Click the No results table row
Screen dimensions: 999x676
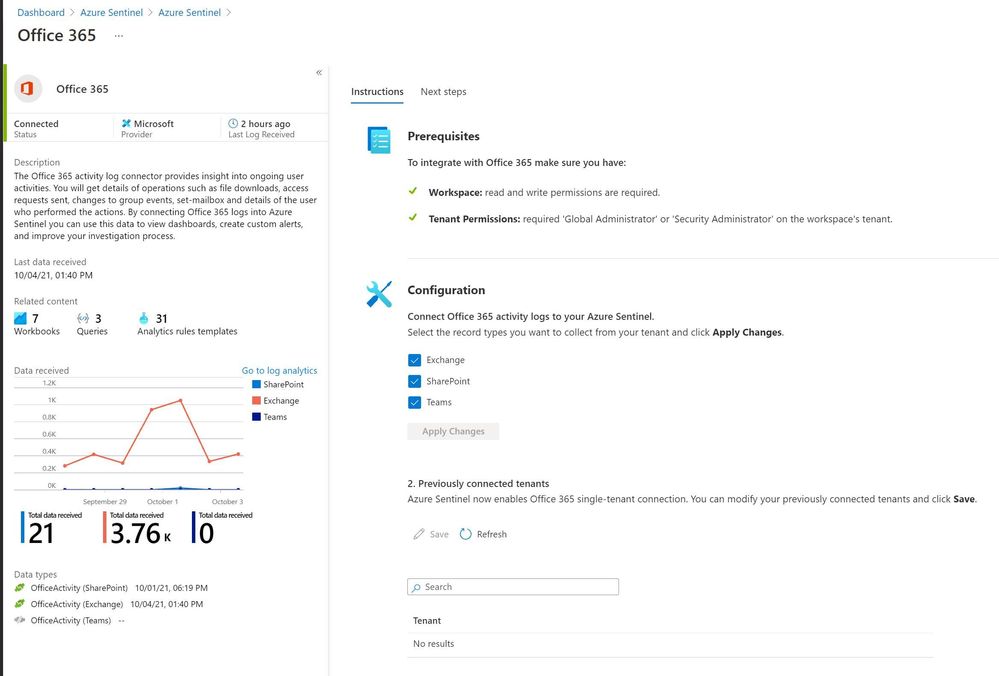point(670,644)
